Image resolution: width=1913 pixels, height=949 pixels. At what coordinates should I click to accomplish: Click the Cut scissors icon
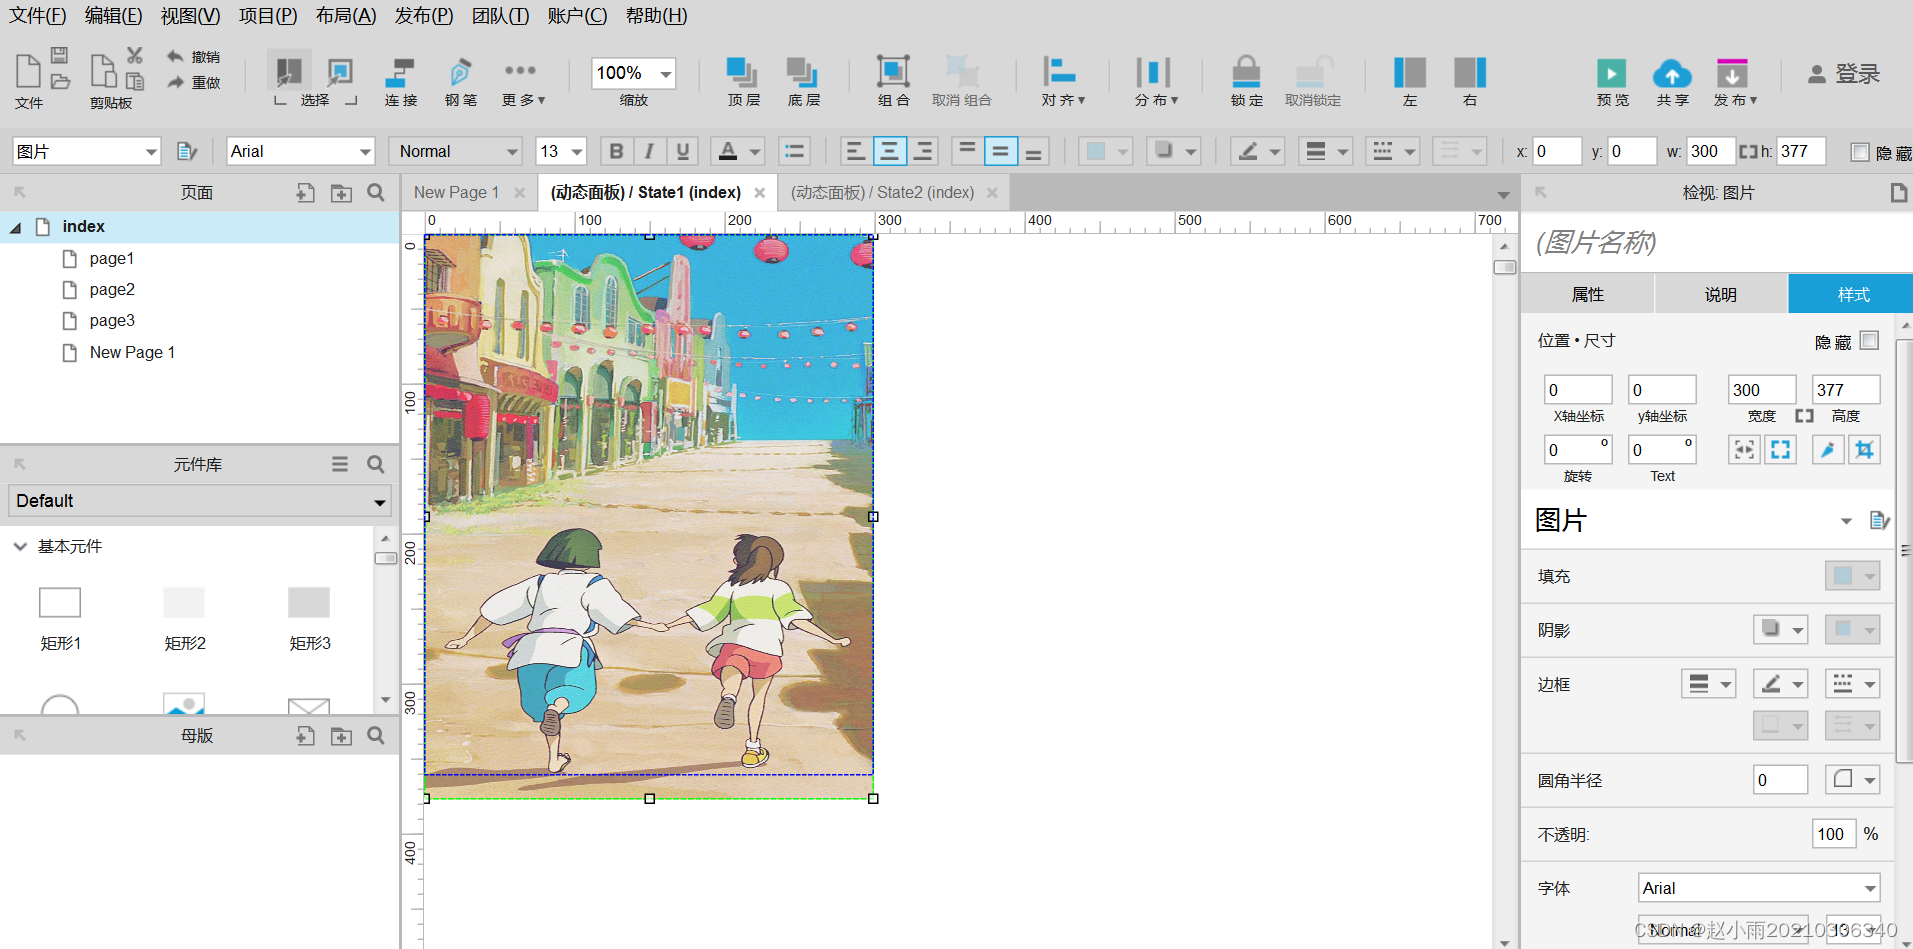pos(135,55)
